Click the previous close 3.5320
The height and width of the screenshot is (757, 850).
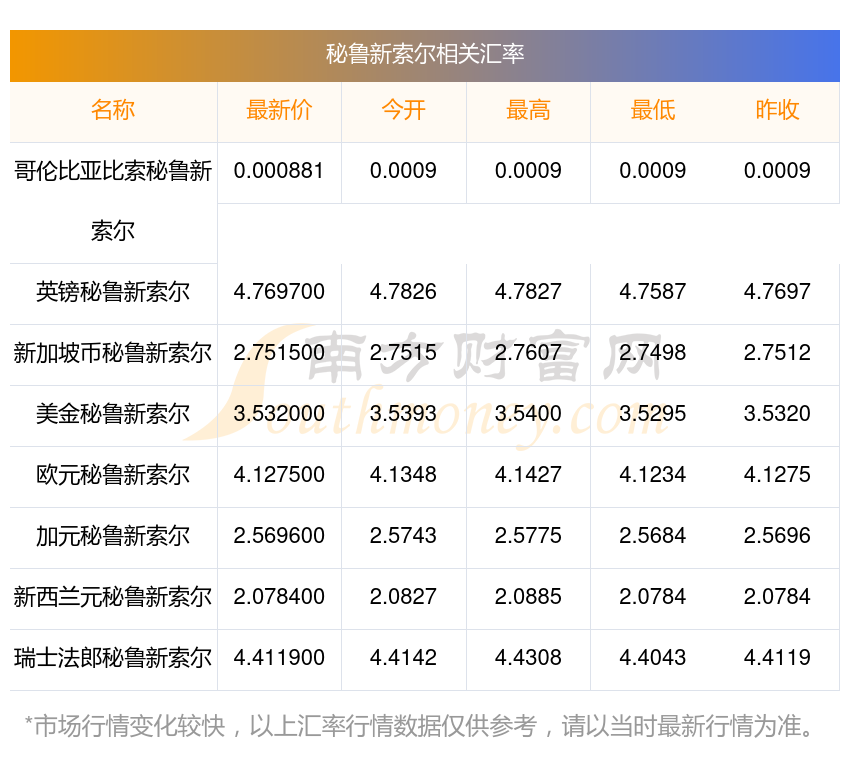pos(777,414)
